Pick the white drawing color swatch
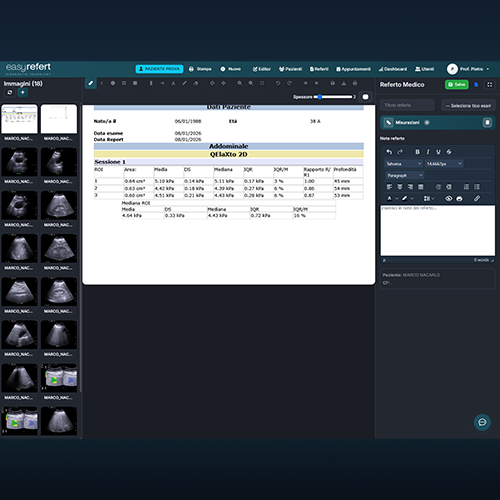The width and height of the screenshot is (500, 500). tap(365, 97)
